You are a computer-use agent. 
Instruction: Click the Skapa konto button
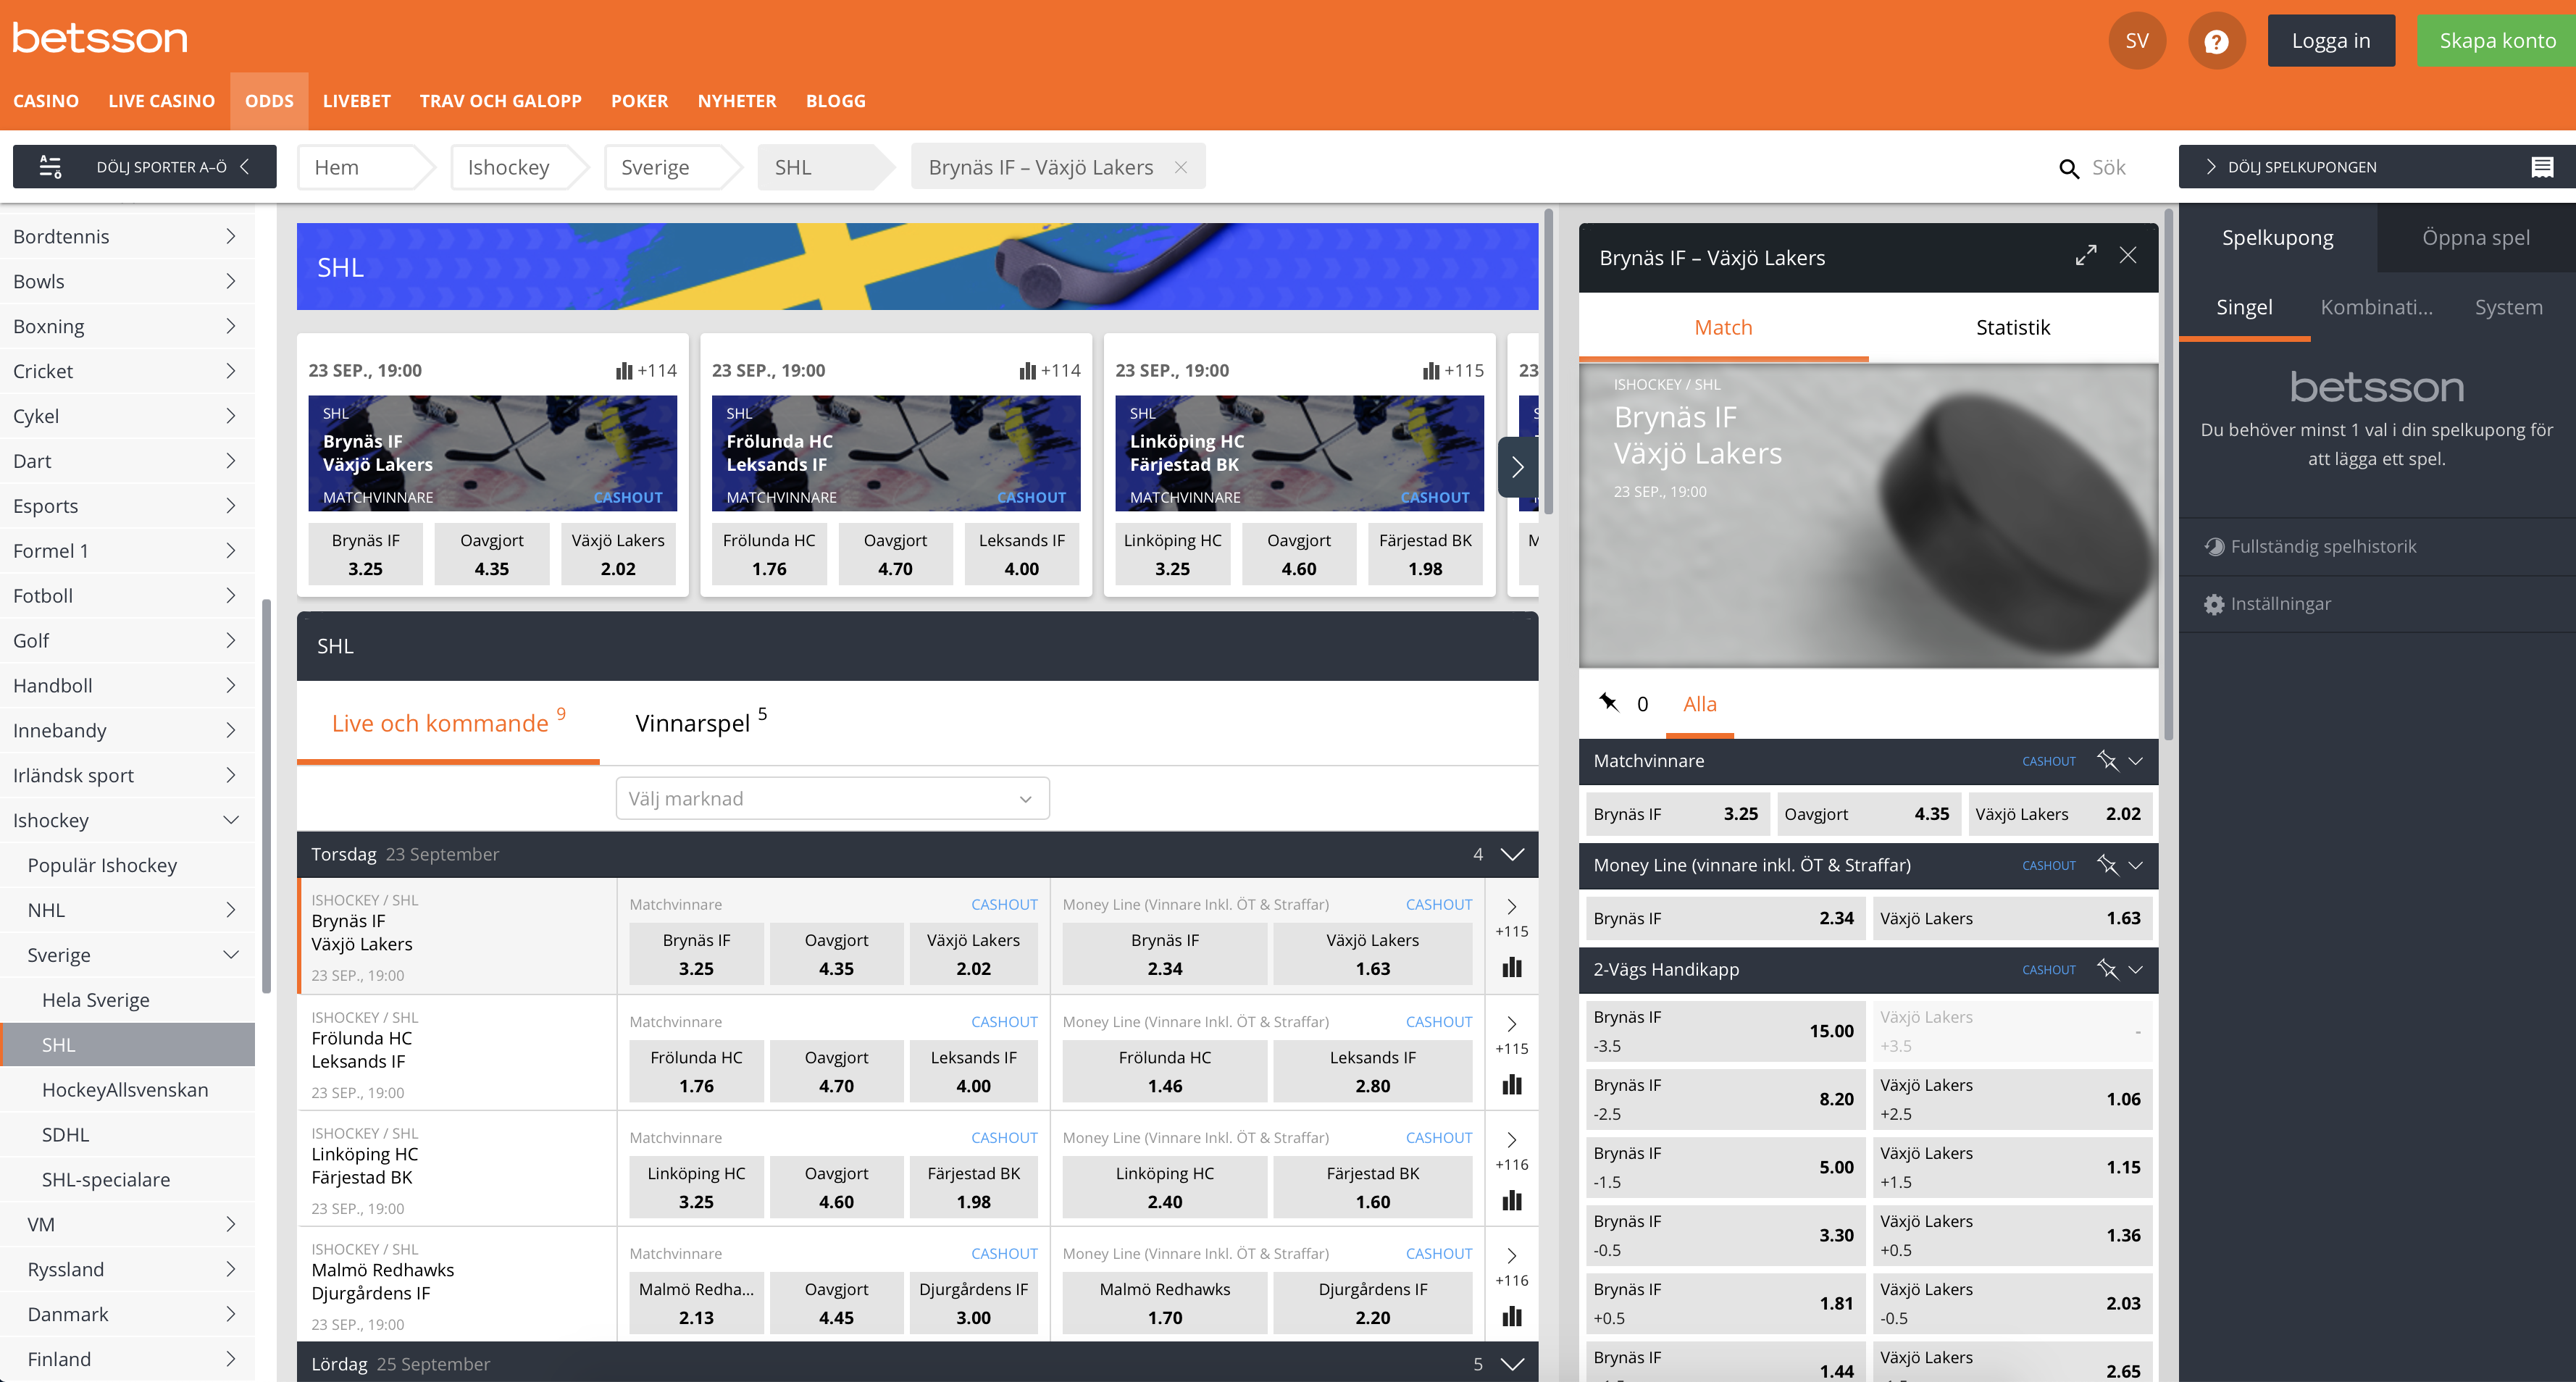tap(2494, 40)
